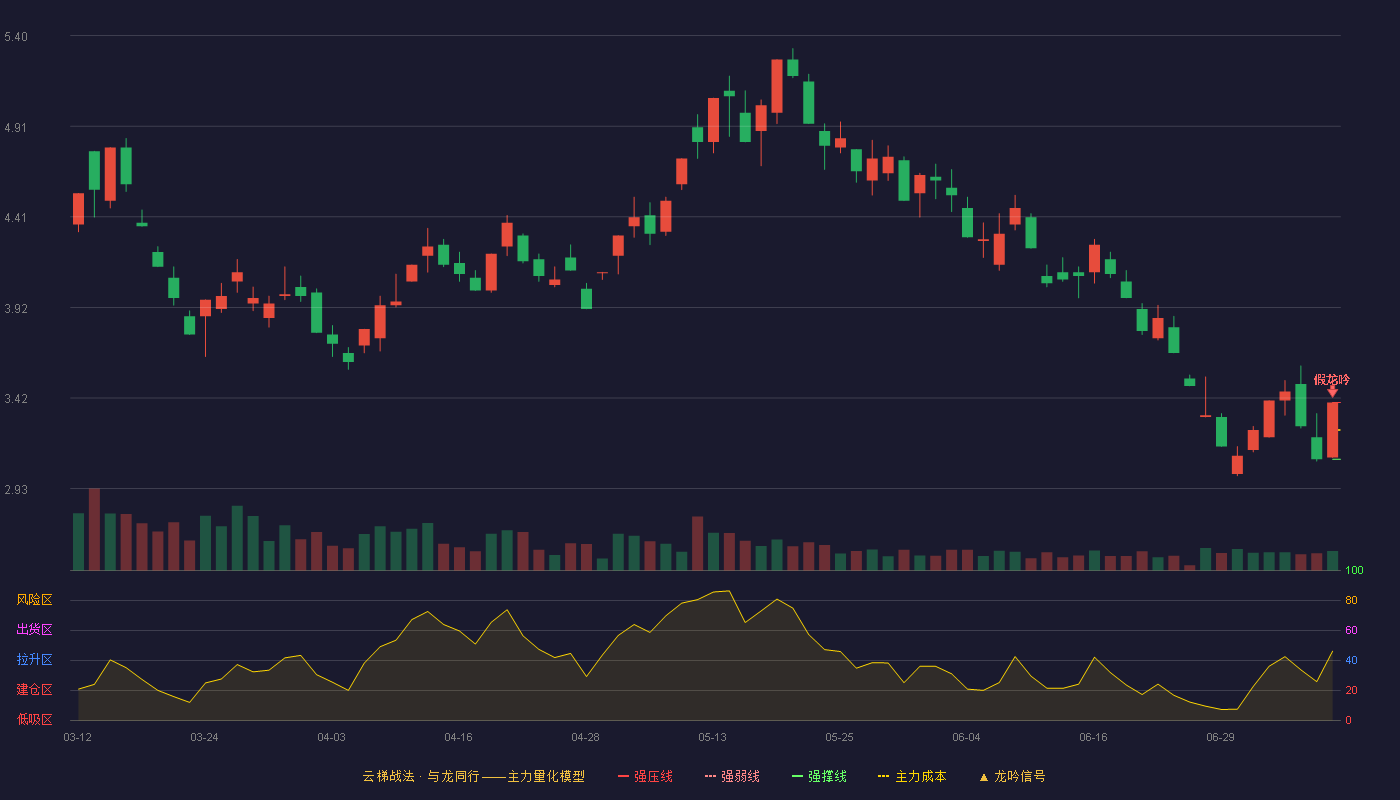
Task: Click the 04-28 date label
Action: pos(585,737)
